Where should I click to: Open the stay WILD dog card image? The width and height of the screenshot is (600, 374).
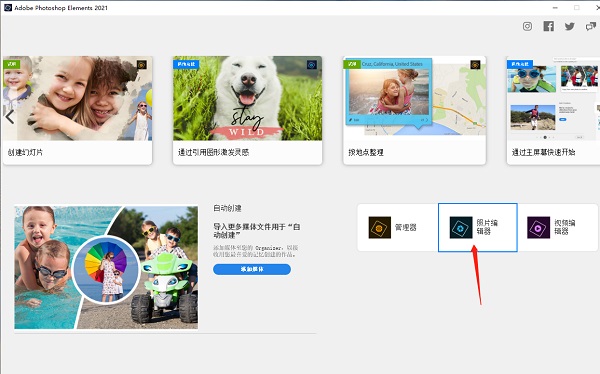248,98
